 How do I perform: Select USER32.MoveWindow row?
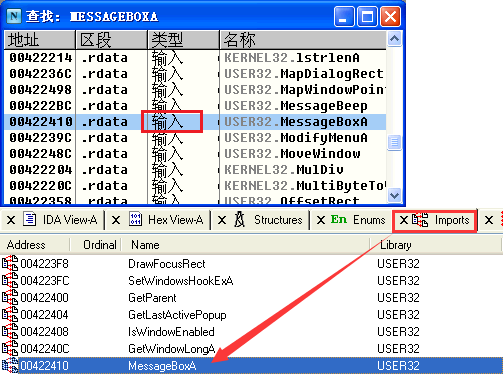[195, 154]
